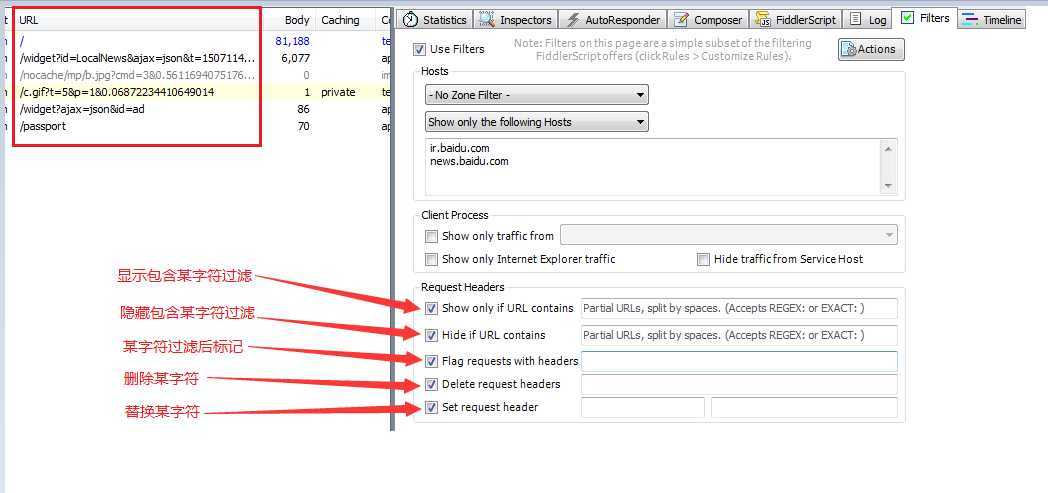The width and height of the screenshot is (1048, 493).
Task: Switch to the Log tab
Action: click(x=868, y=20)
